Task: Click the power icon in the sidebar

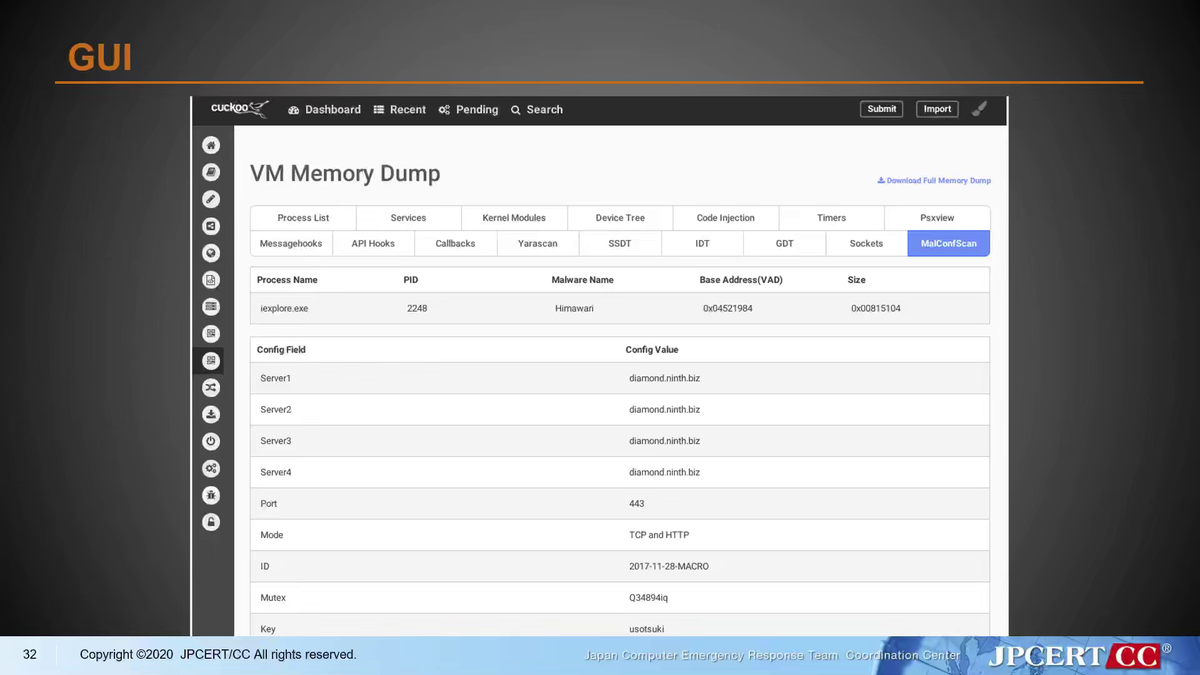Action: [211, 441]
